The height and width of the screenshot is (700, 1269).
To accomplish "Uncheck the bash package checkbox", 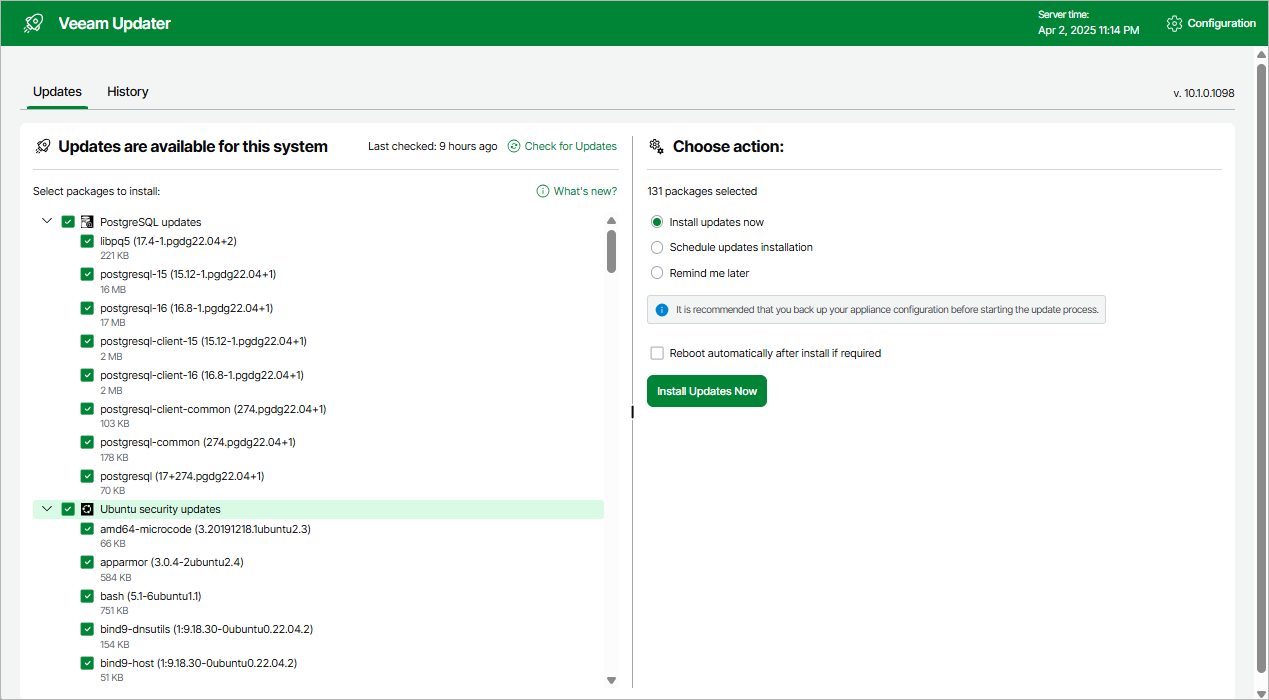I will pyautogui.click(x=87, y=596).
